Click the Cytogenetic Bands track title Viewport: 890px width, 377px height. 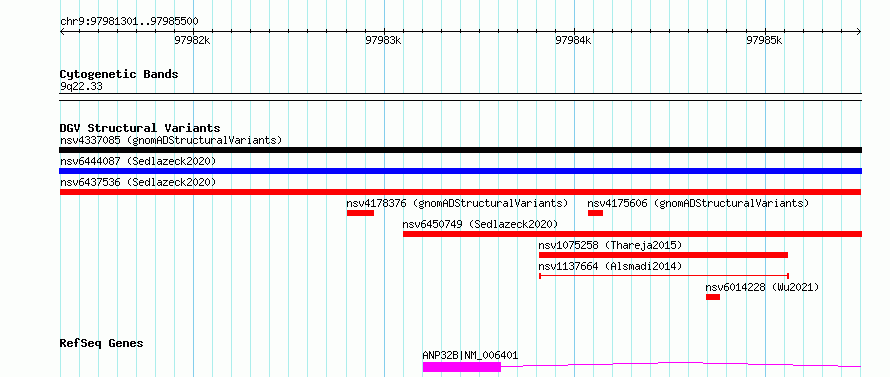[x=119, y=74]
